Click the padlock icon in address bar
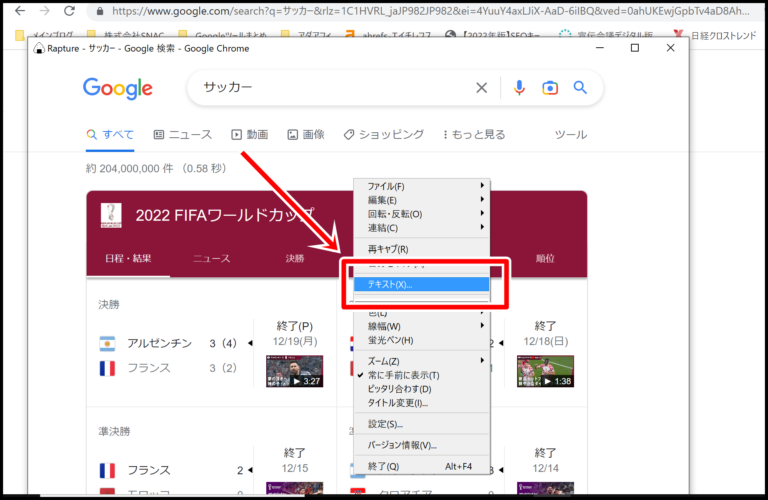Screen dimensions: 768x500 point(100,11)
